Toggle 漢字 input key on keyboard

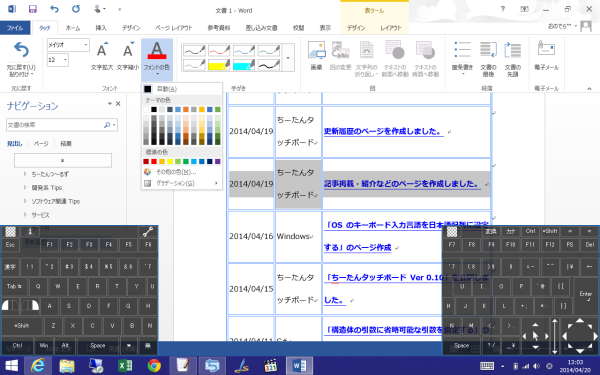click(10, 267)
